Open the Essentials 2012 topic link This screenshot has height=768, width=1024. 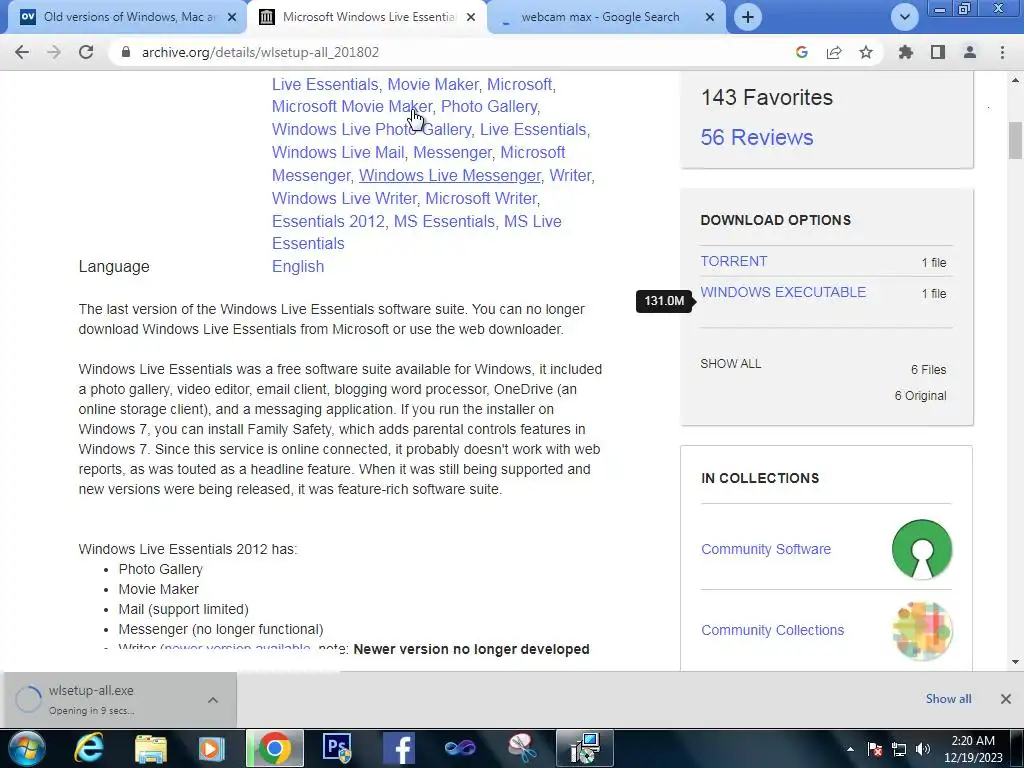[328, 221]
